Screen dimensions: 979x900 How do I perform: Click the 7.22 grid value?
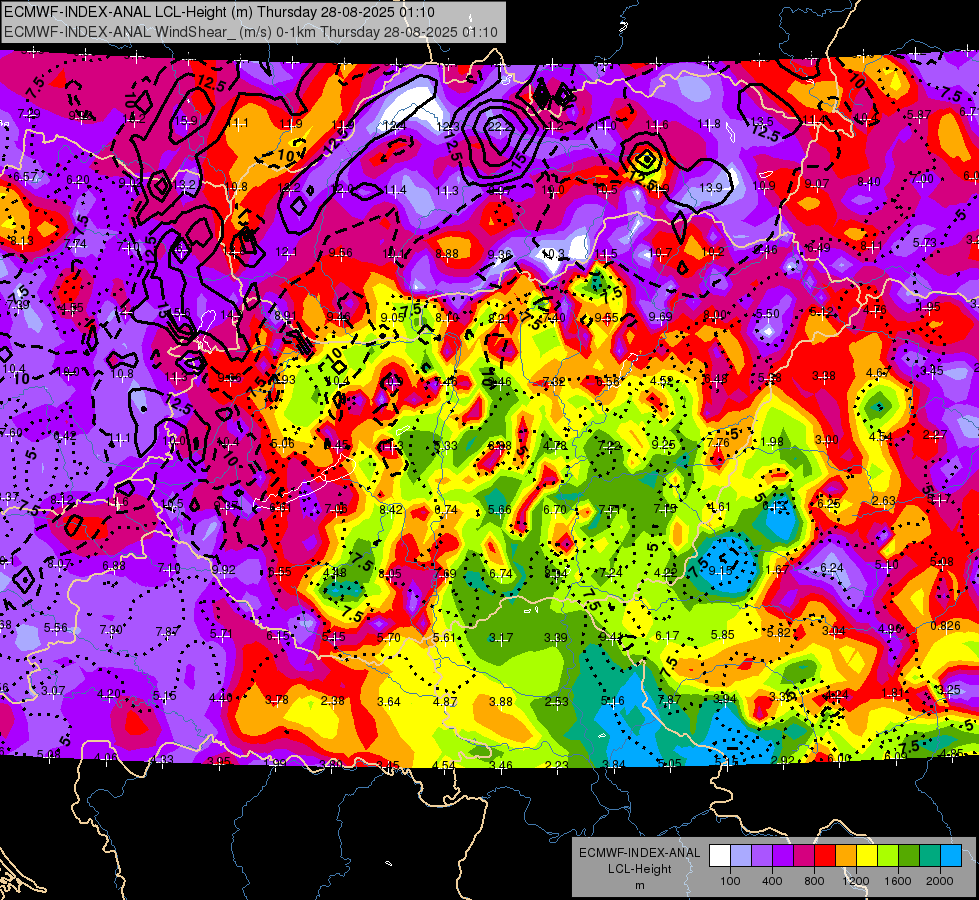(609, 445)
